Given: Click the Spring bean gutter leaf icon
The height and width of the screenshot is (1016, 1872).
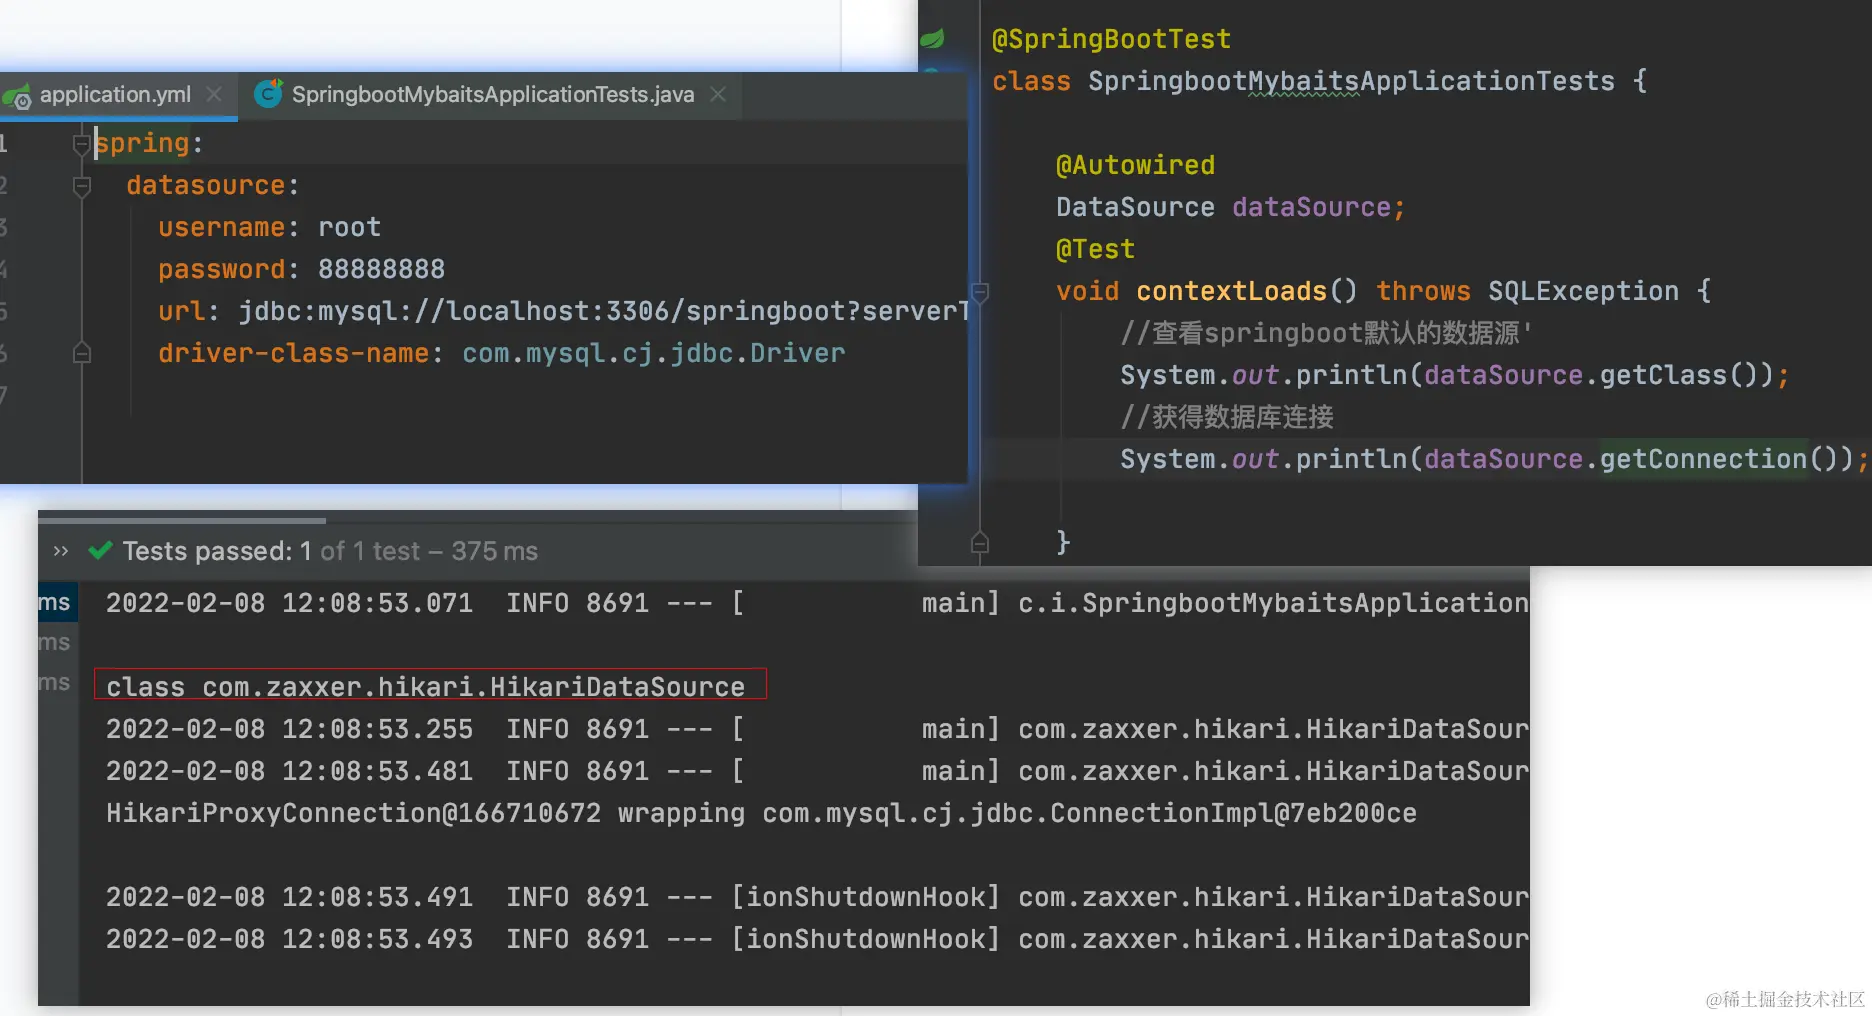Looking at the screenshot, I should click(x=932, y=39).
